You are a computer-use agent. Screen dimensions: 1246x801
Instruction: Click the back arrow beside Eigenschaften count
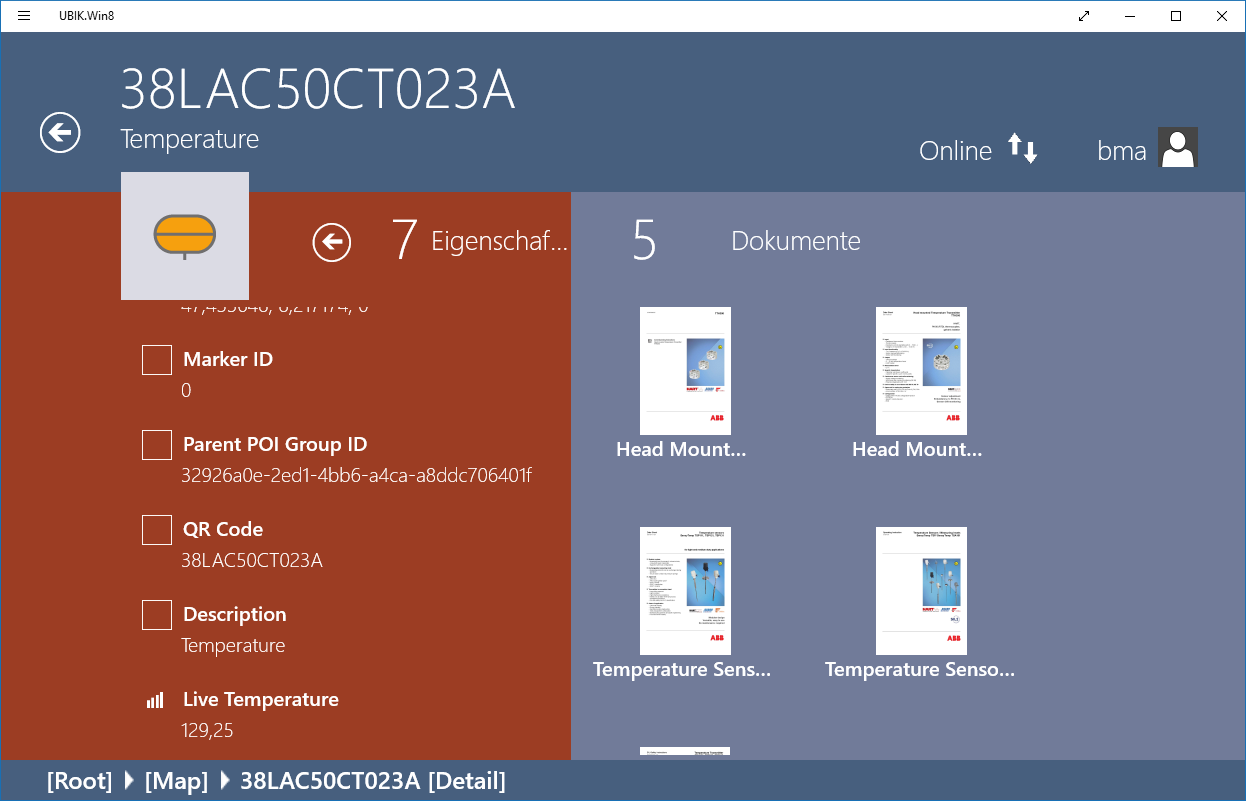coord(331,242)
